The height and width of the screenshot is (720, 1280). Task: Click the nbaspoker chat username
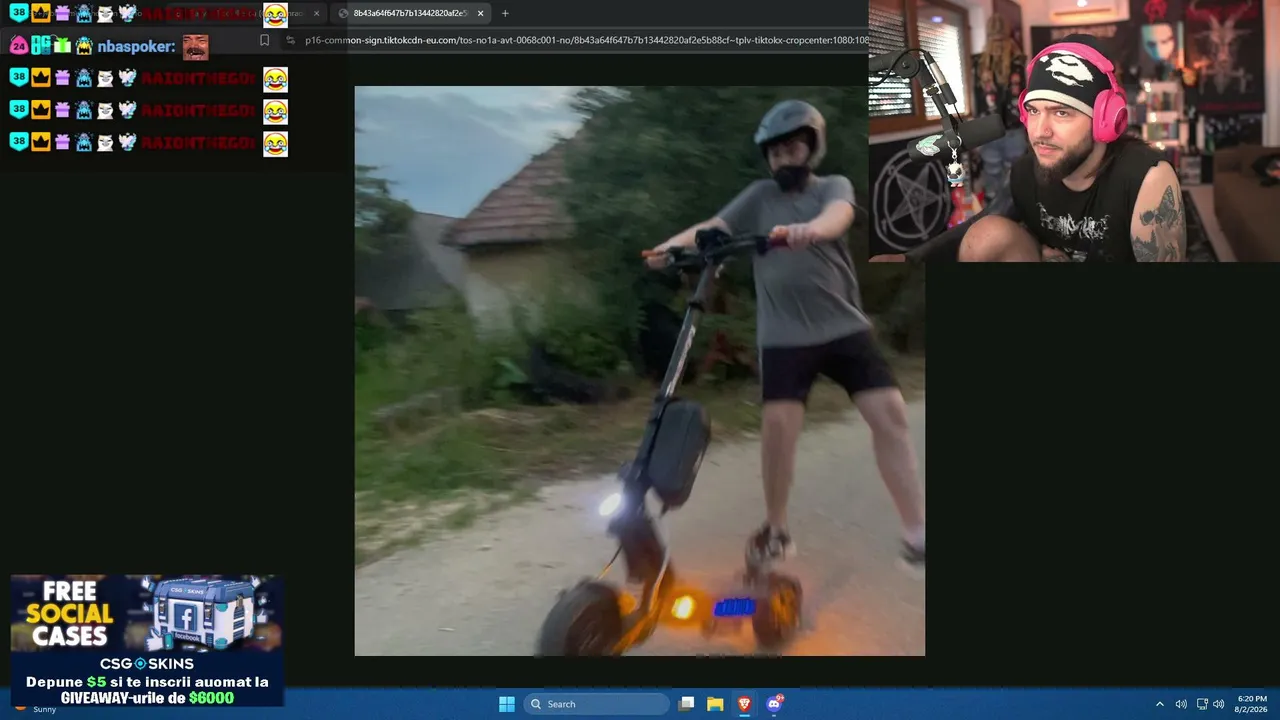136,46
